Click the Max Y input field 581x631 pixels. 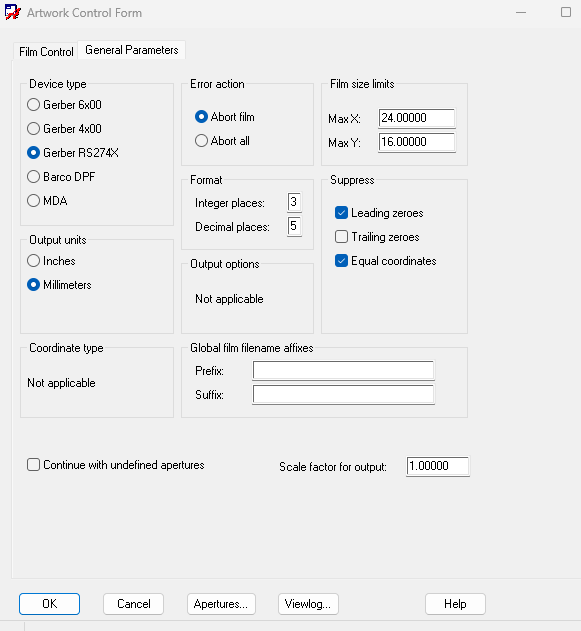(x=417, y=142)
